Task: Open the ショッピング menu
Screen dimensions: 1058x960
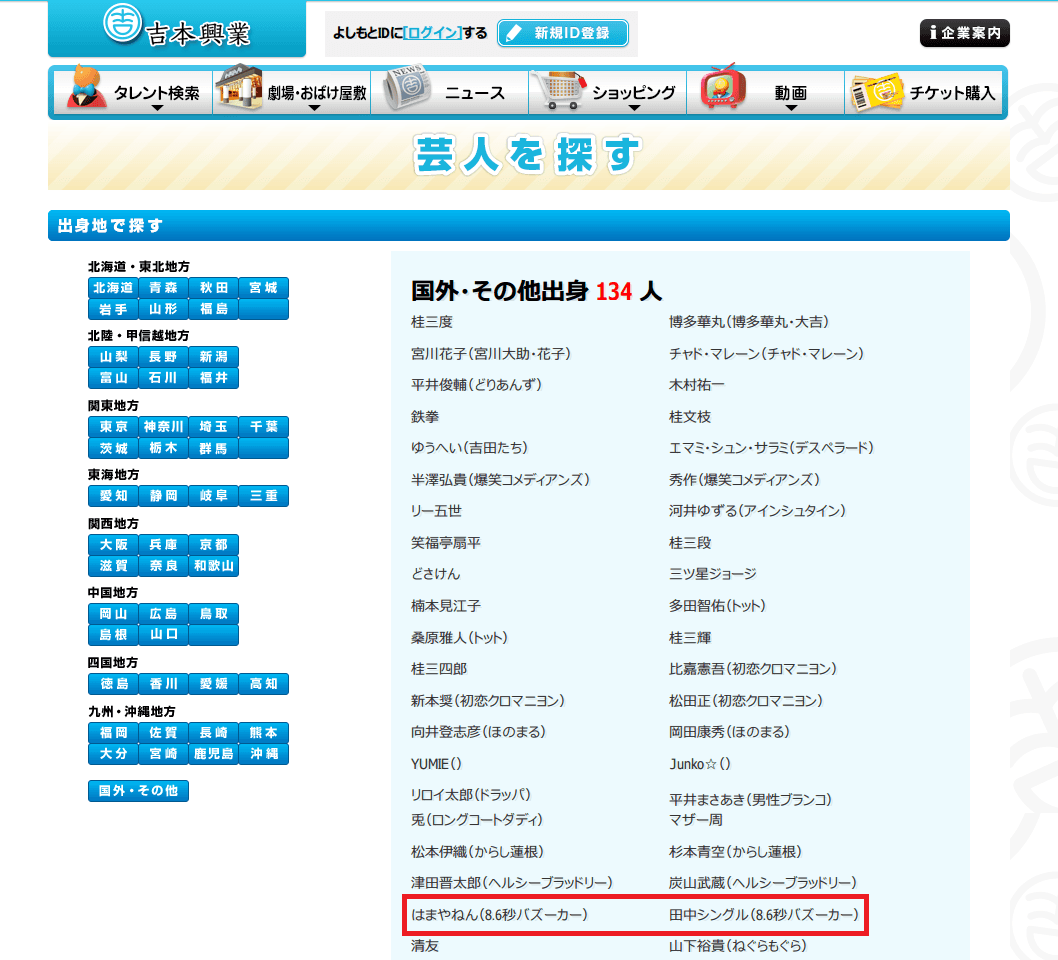Action: click(607, 92)
